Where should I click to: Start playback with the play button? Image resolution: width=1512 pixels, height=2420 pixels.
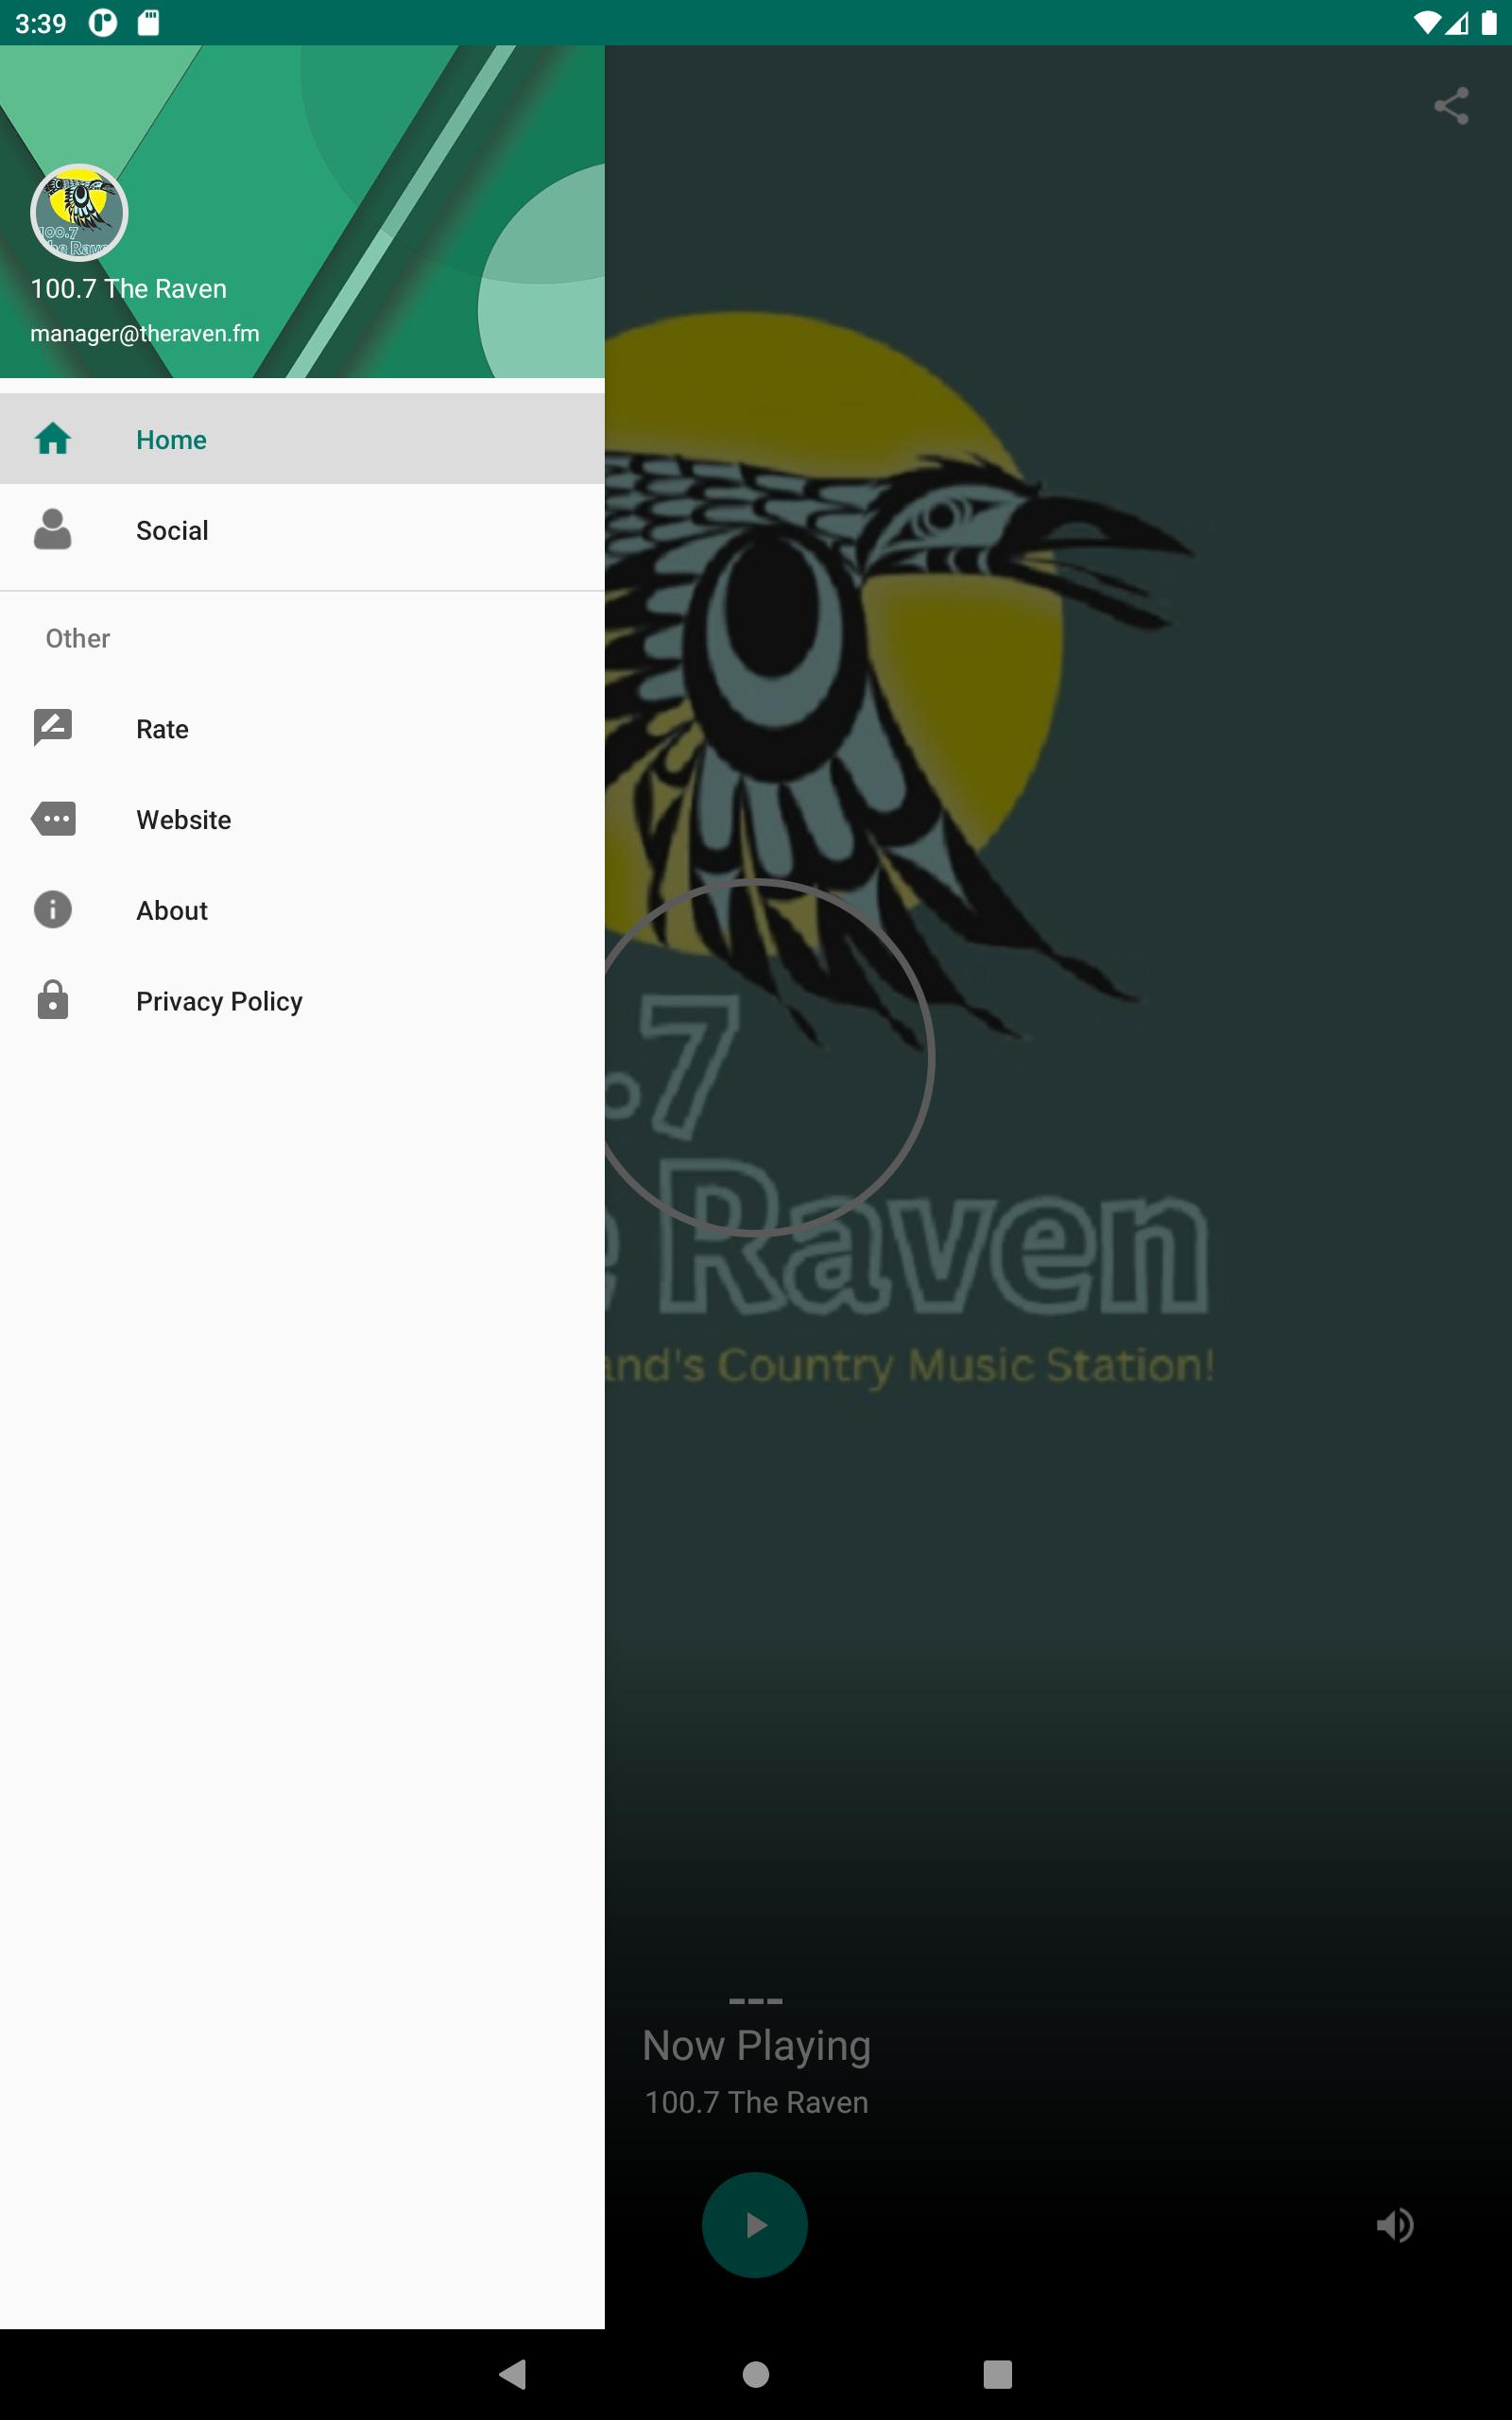click(x=755, y=2225)
